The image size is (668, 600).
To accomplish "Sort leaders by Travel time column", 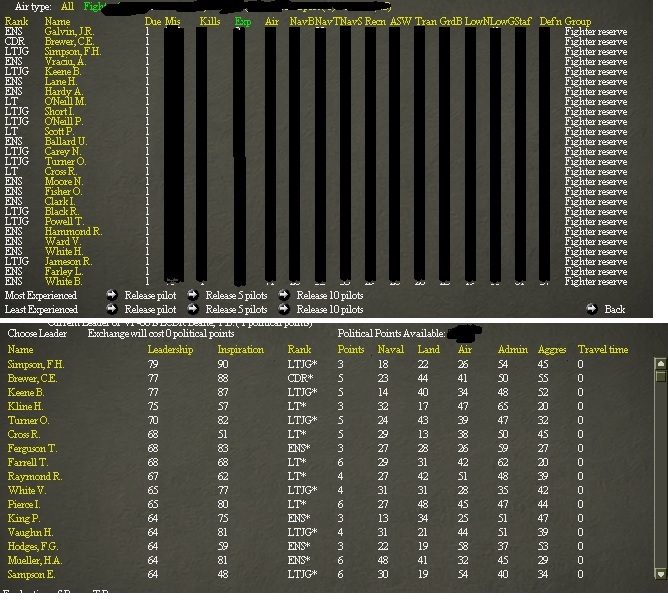I will click(603, 349).
